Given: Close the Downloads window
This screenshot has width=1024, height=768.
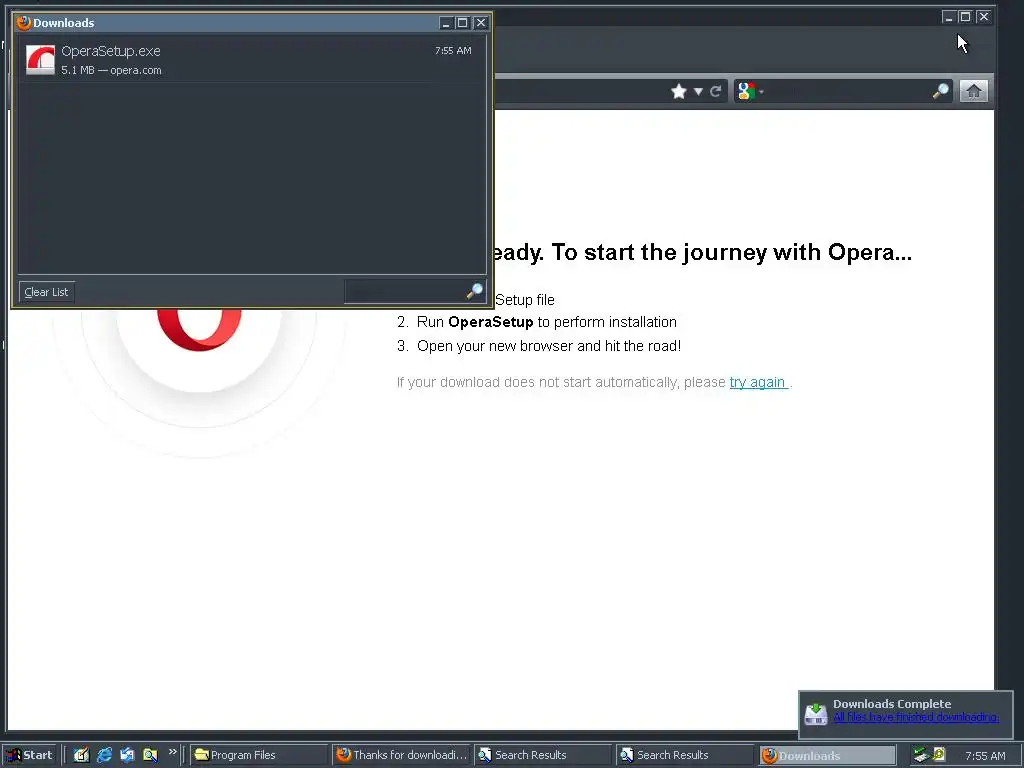Looking at the screenshot, I should pos(481,23).
